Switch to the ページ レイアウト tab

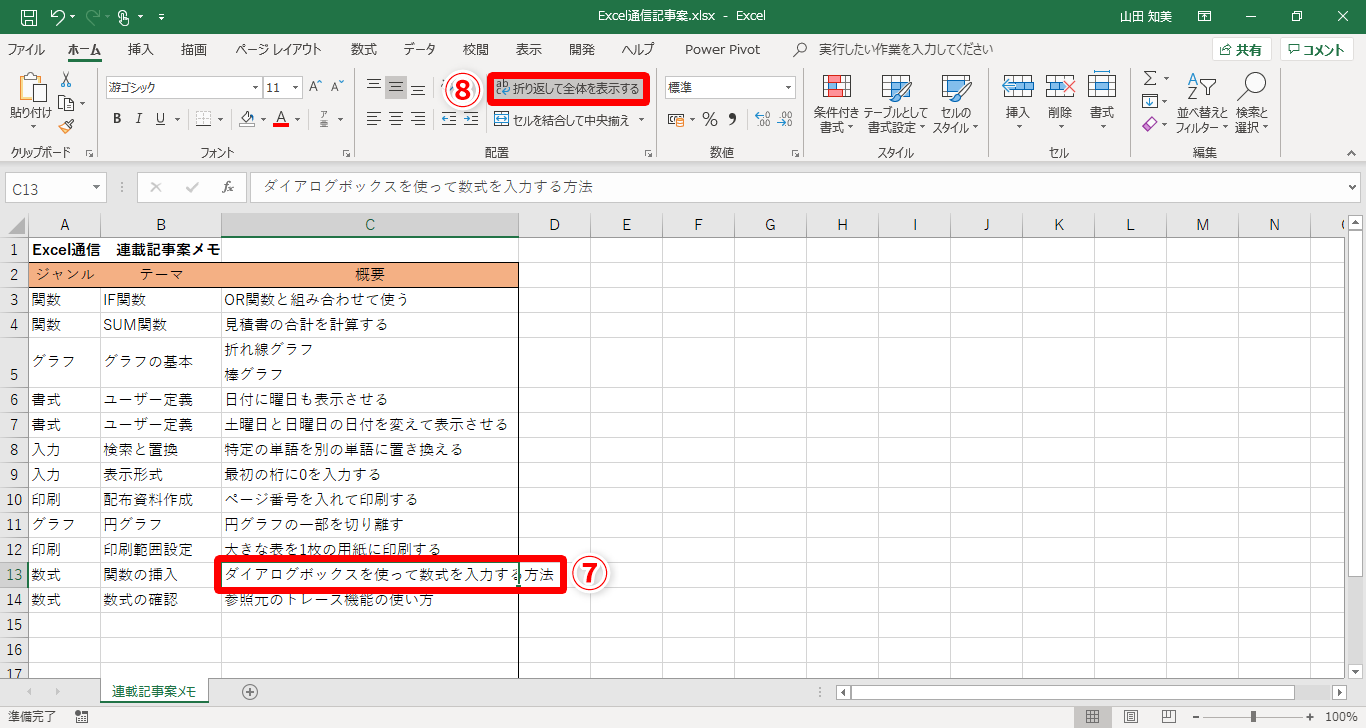click(279, 49)
